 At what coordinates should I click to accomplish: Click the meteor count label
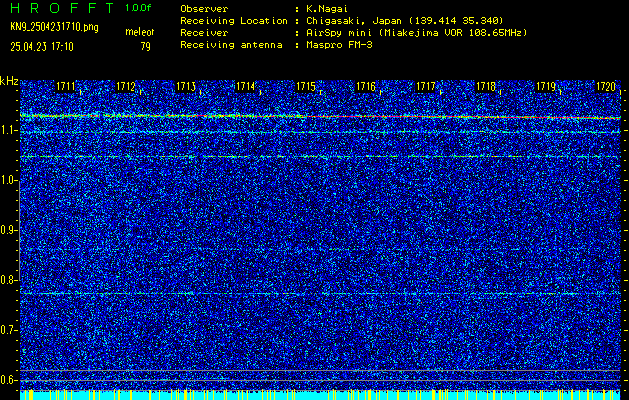140,32
